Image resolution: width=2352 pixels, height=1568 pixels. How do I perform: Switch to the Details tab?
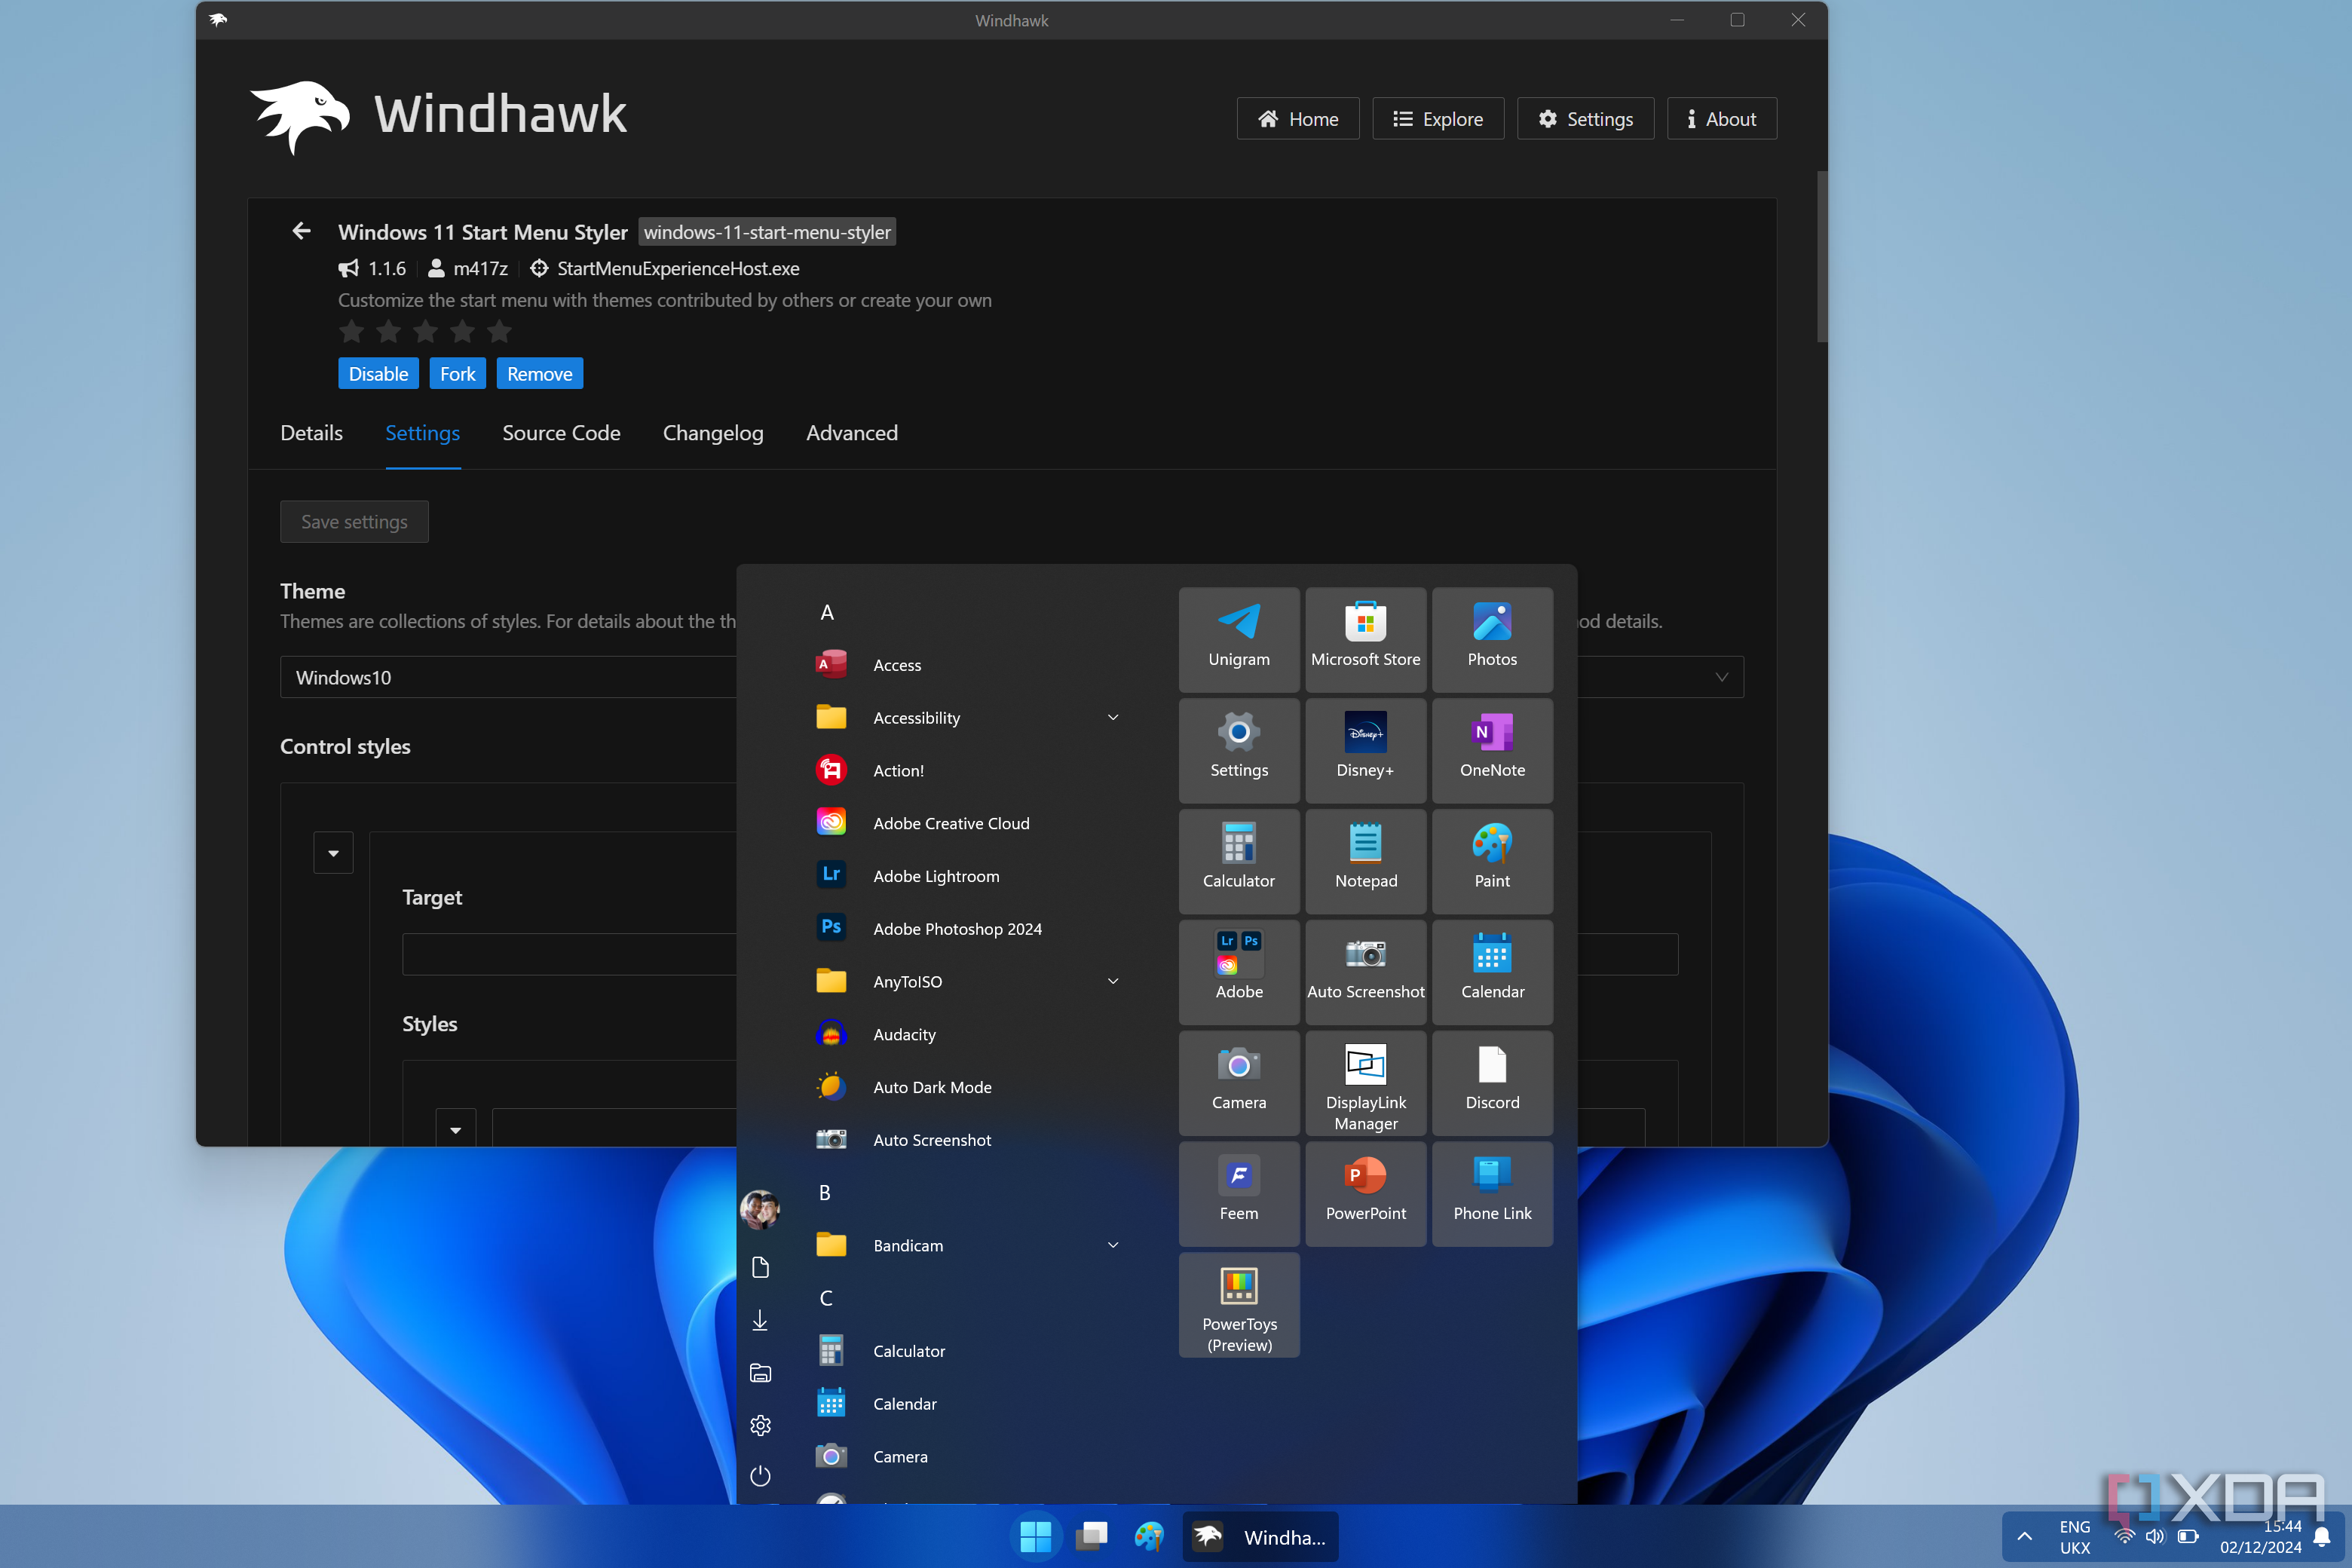click(x=311, y=433)
